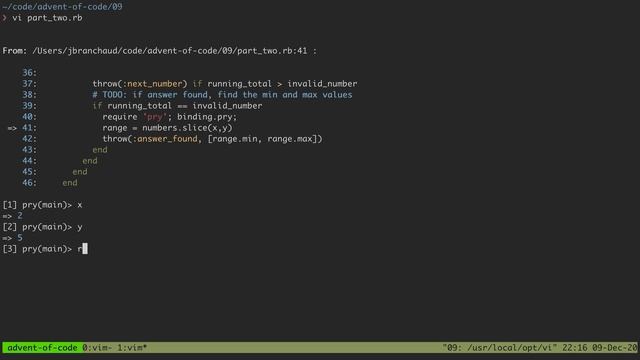The width and height of the screenshot is (640, 360).
Task: Click the '[1] pry(main)> x' prompt line
Action: click(42, 205)
